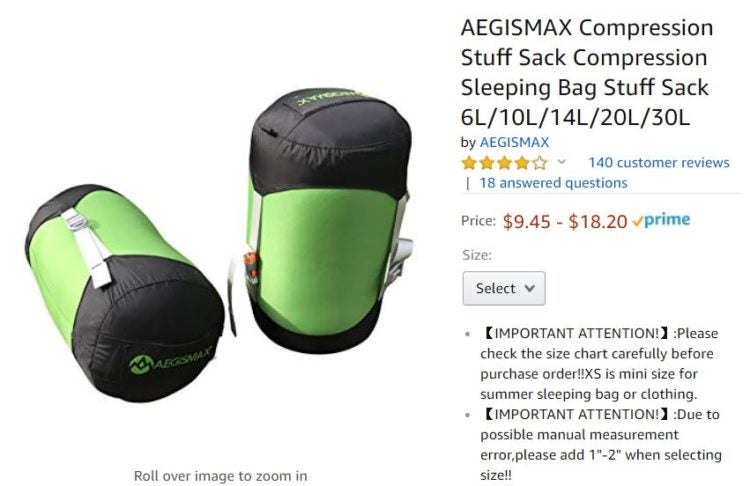
Task: Click the sideways stuff sack with AEGISMAX logo
Action: (125, 292)
